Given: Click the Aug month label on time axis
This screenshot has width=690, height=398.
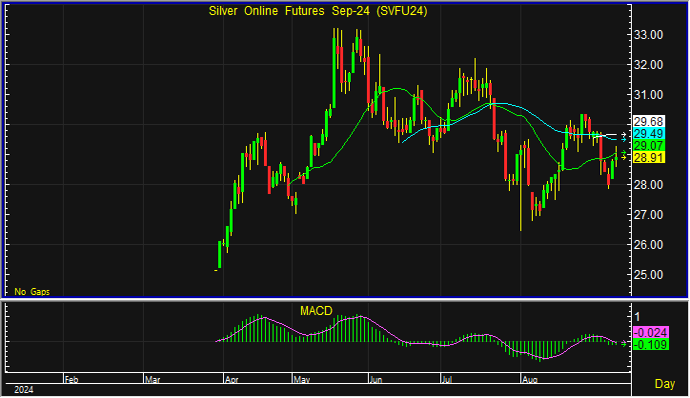Looking at the screenshot, I should point(529,380).
